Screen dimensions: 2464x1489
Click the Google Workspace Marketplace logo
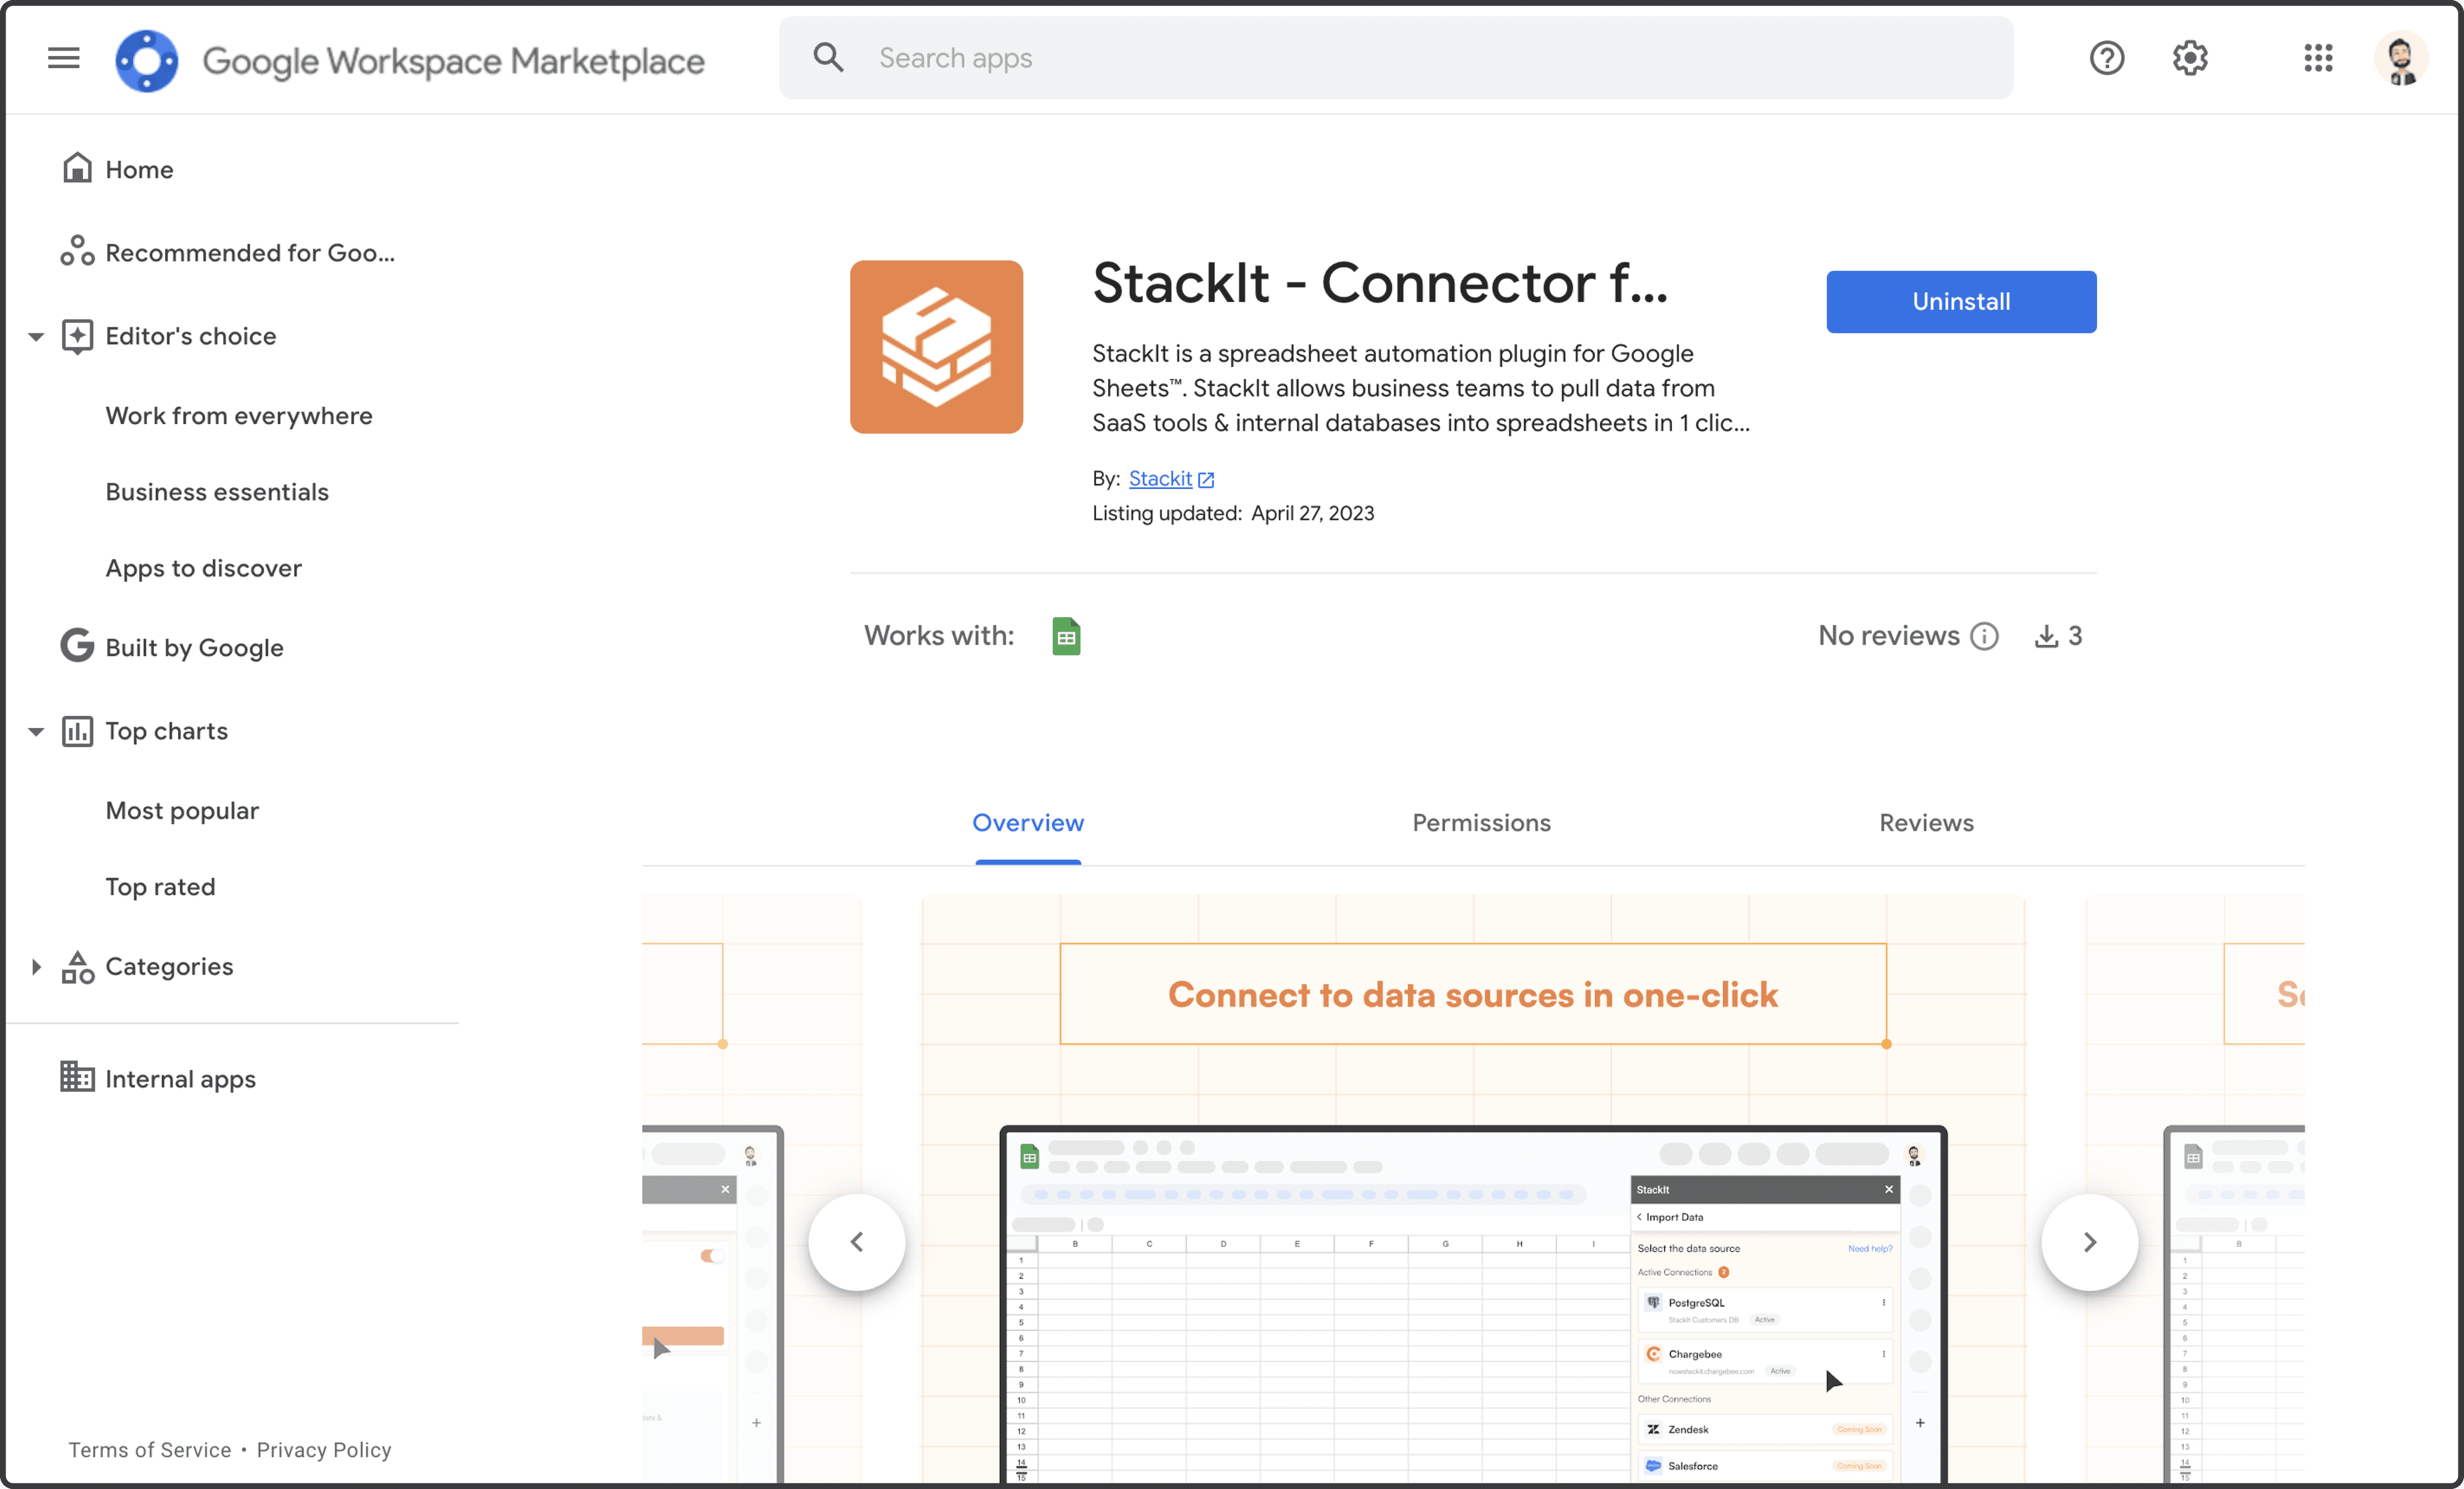point(147,60)
